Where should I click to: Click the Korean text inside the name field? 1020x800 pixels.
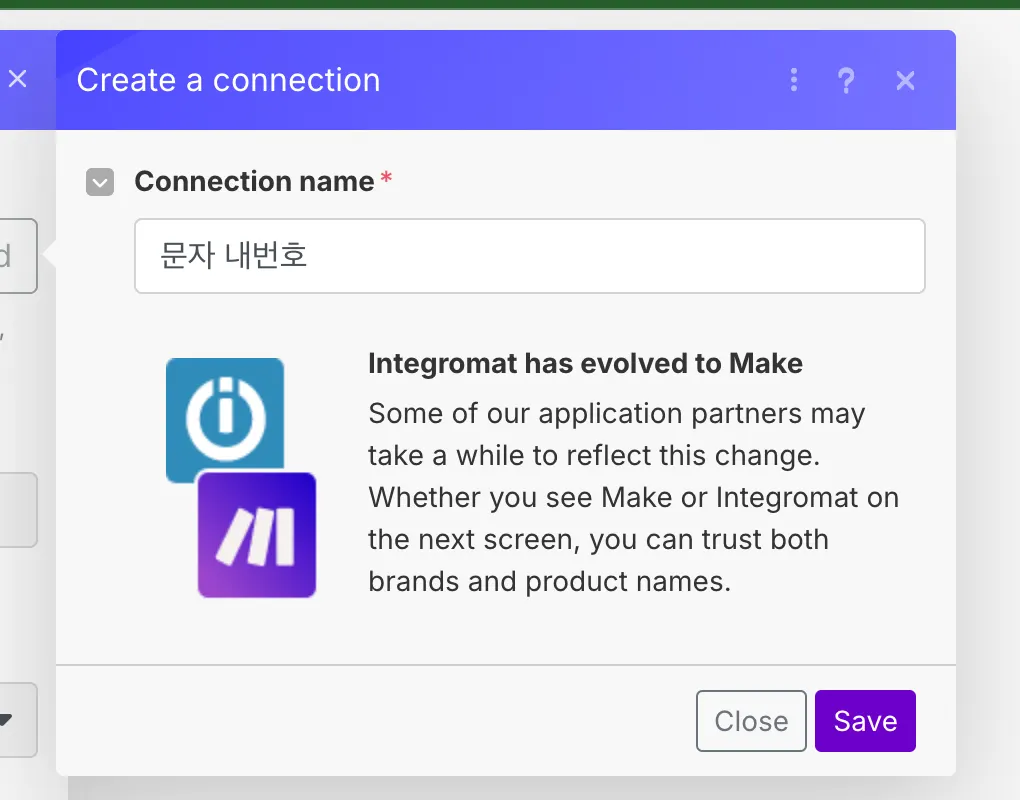[234, 256]
